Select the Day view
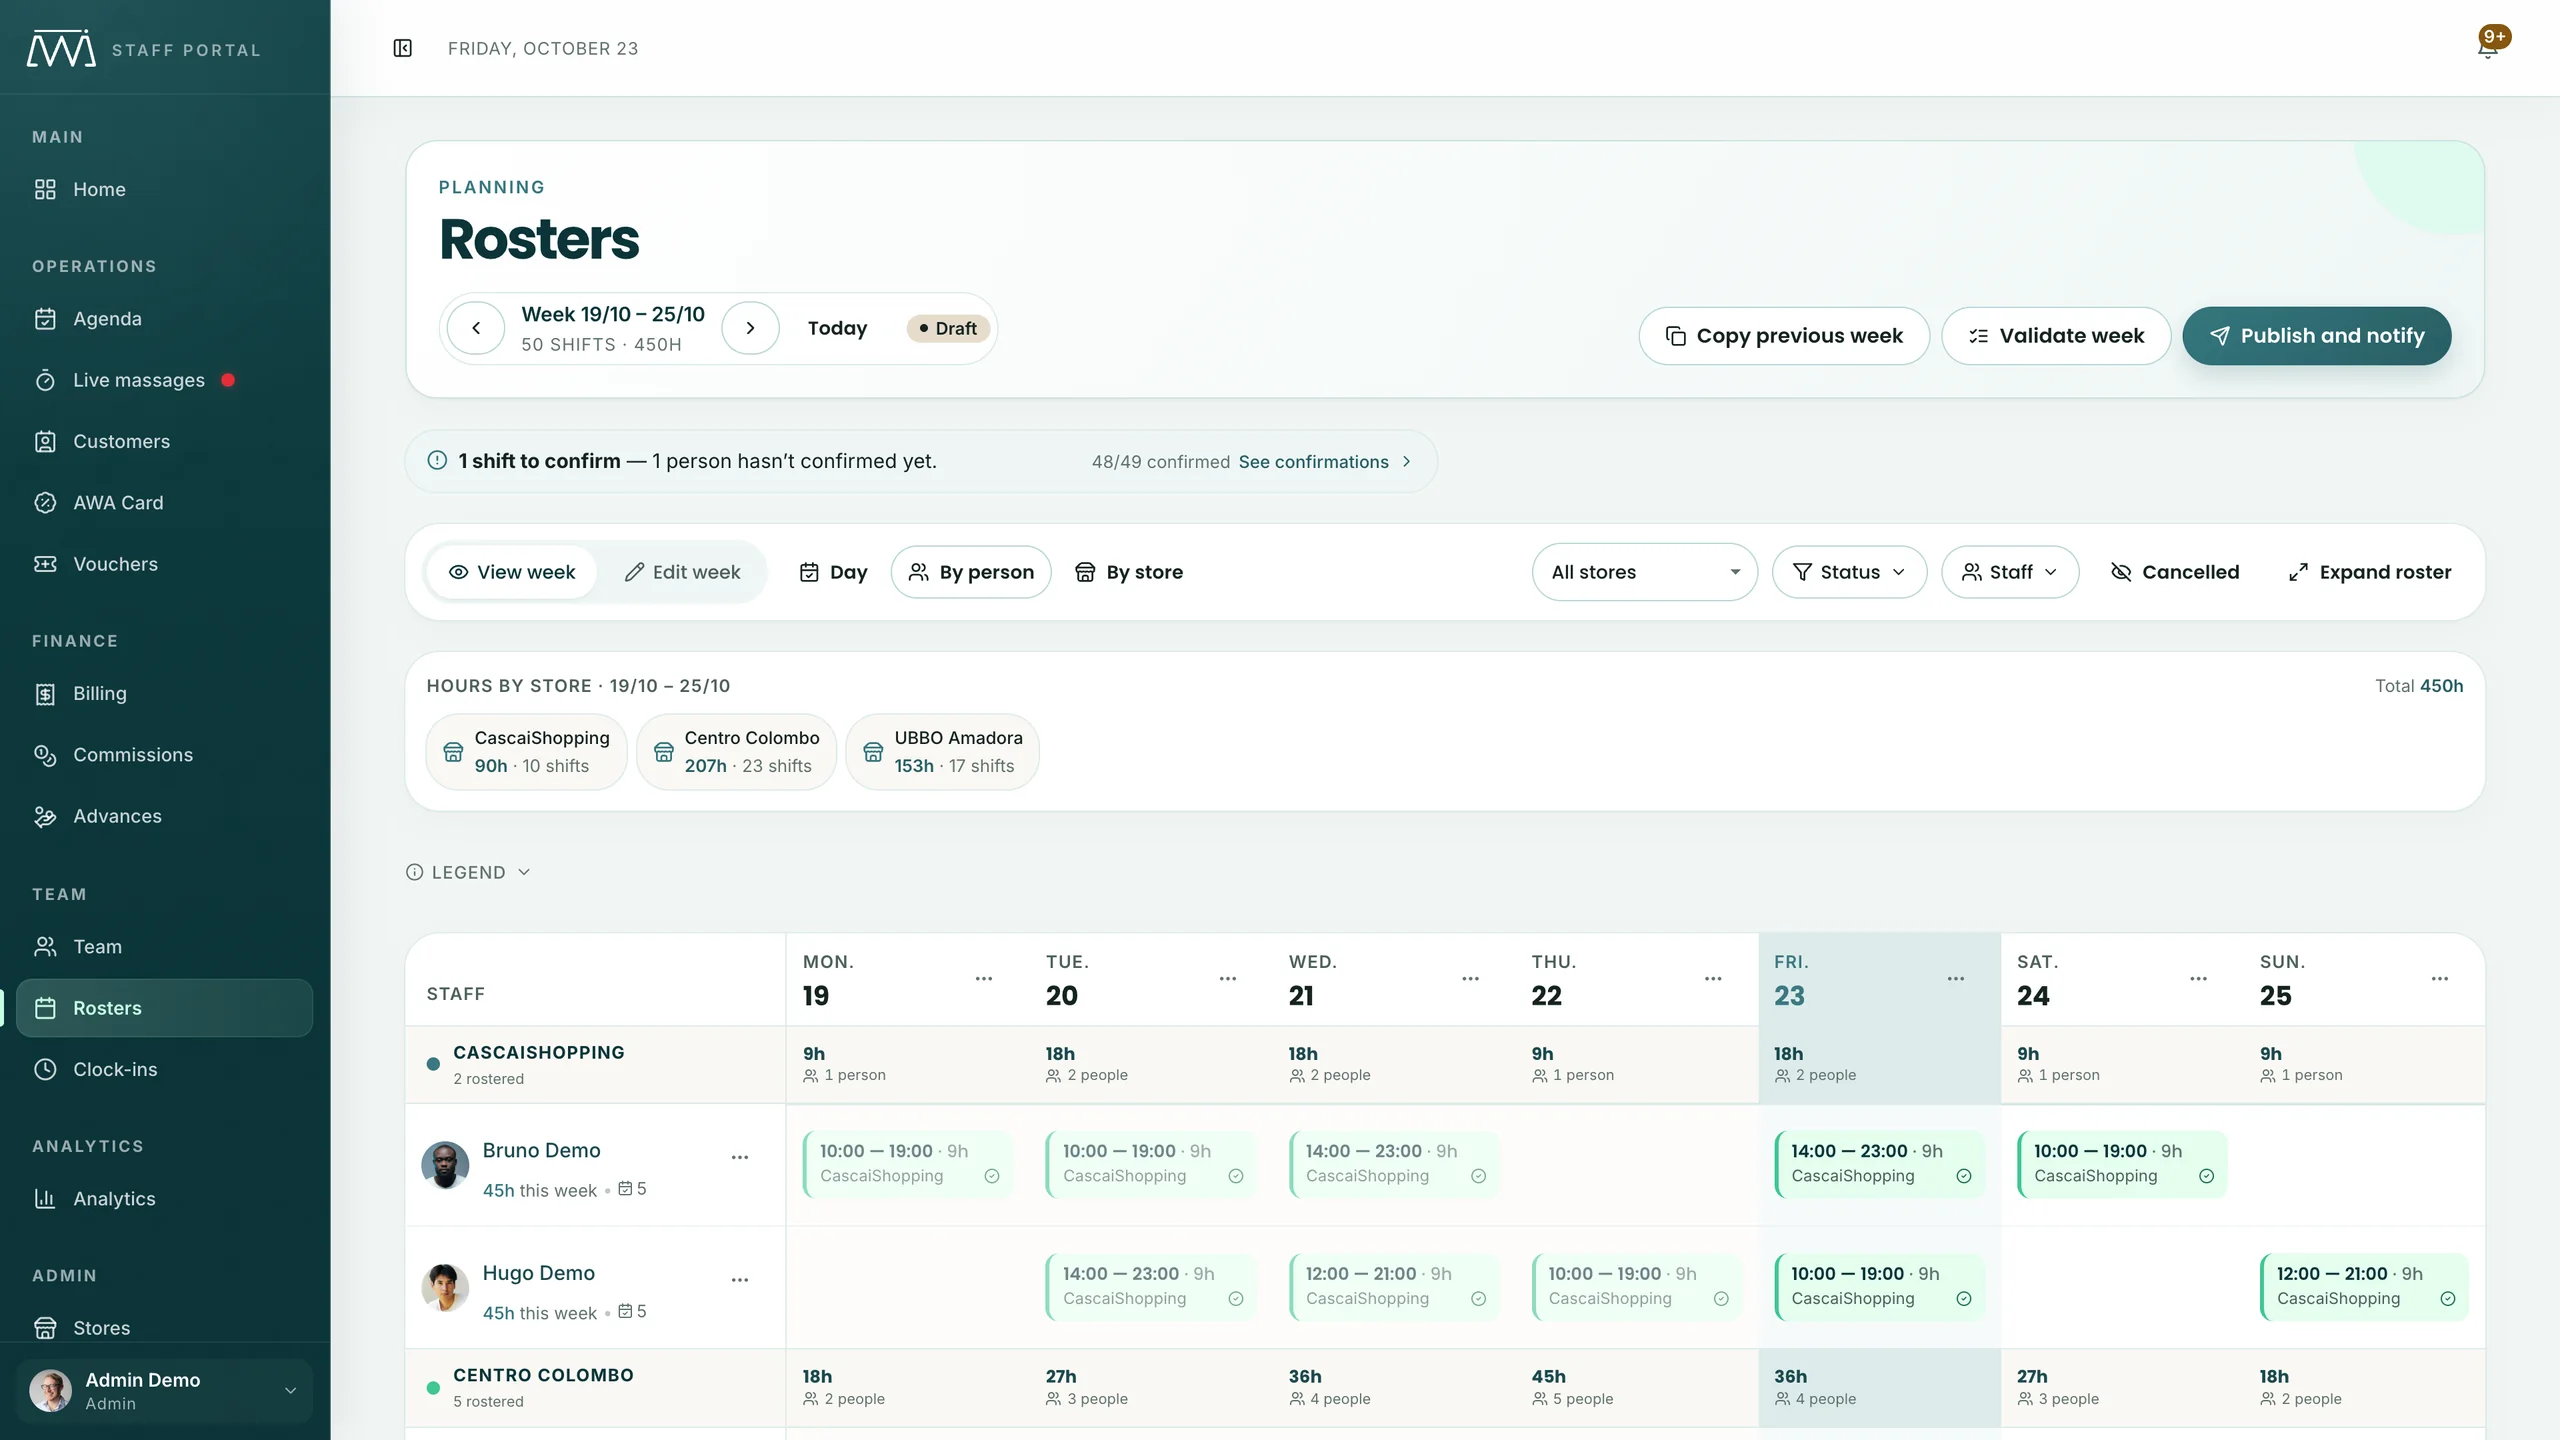Image resolution: width=2560 pixels, height=1440 pixels. pyautogui.click(x=833, y=572)
